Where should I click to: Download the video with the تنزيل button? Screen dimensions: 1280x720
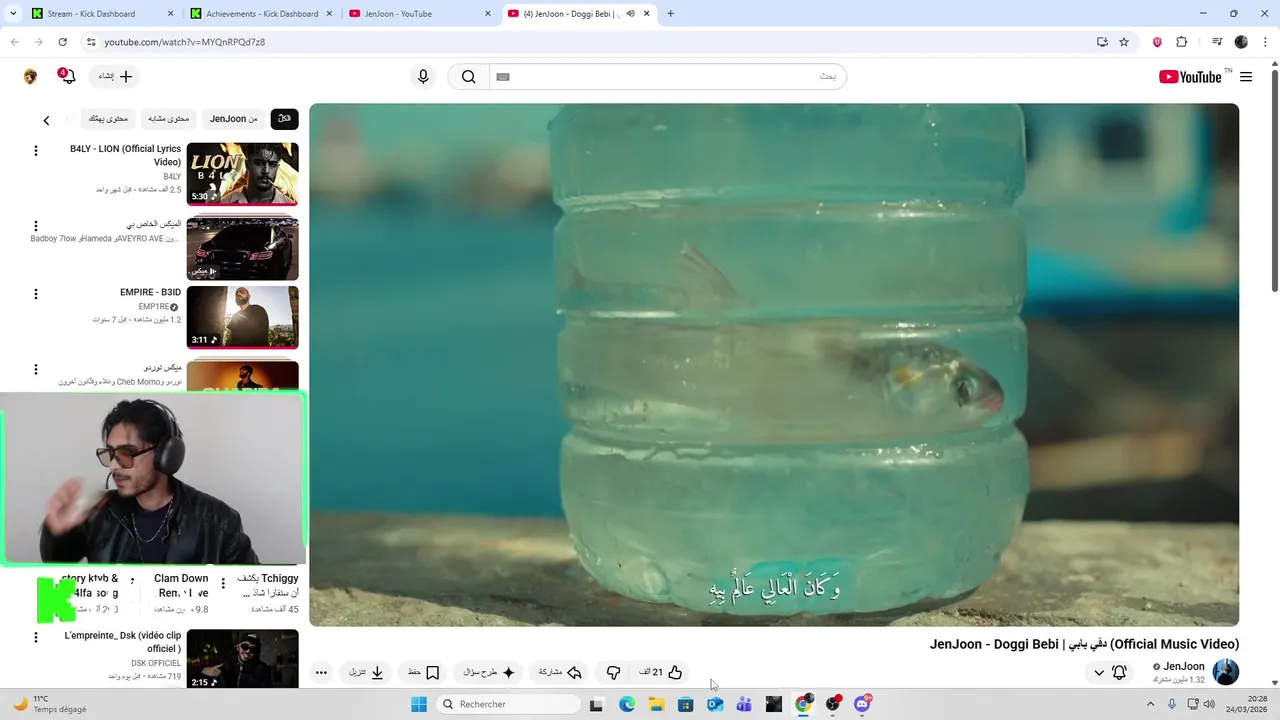367,672
